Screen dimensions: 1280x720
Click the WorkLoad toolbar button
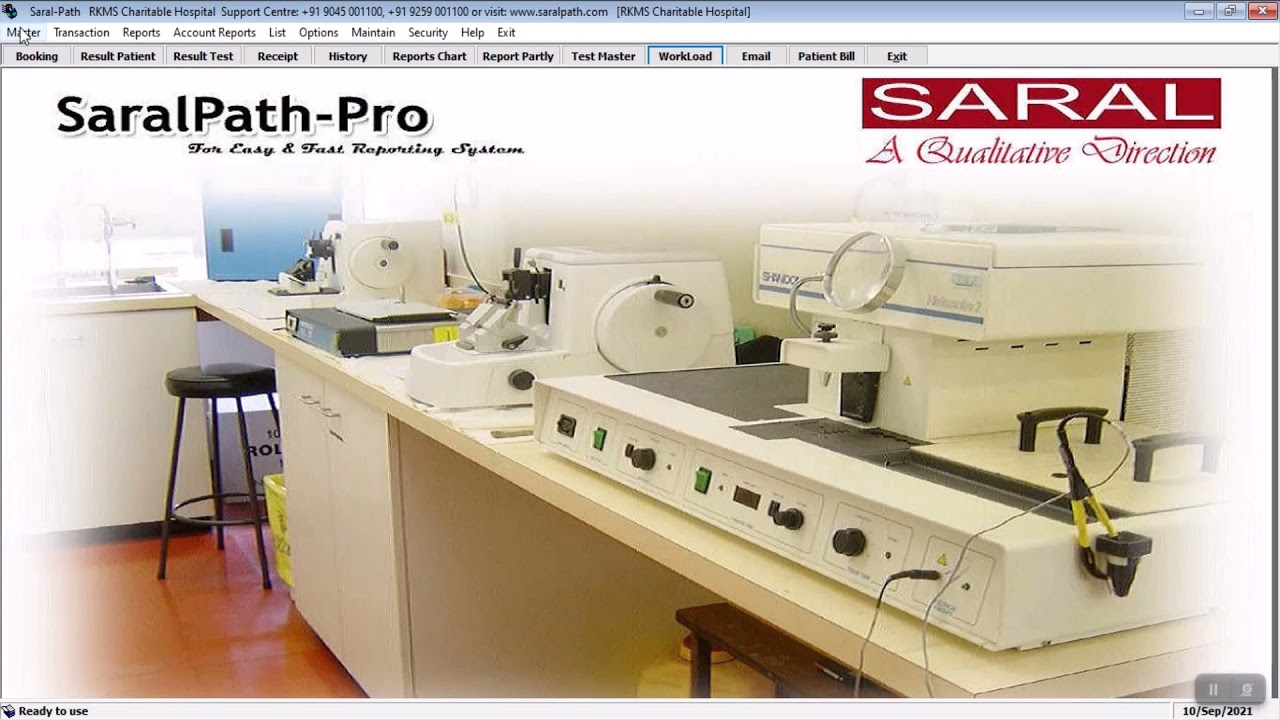tap(685, 56)
